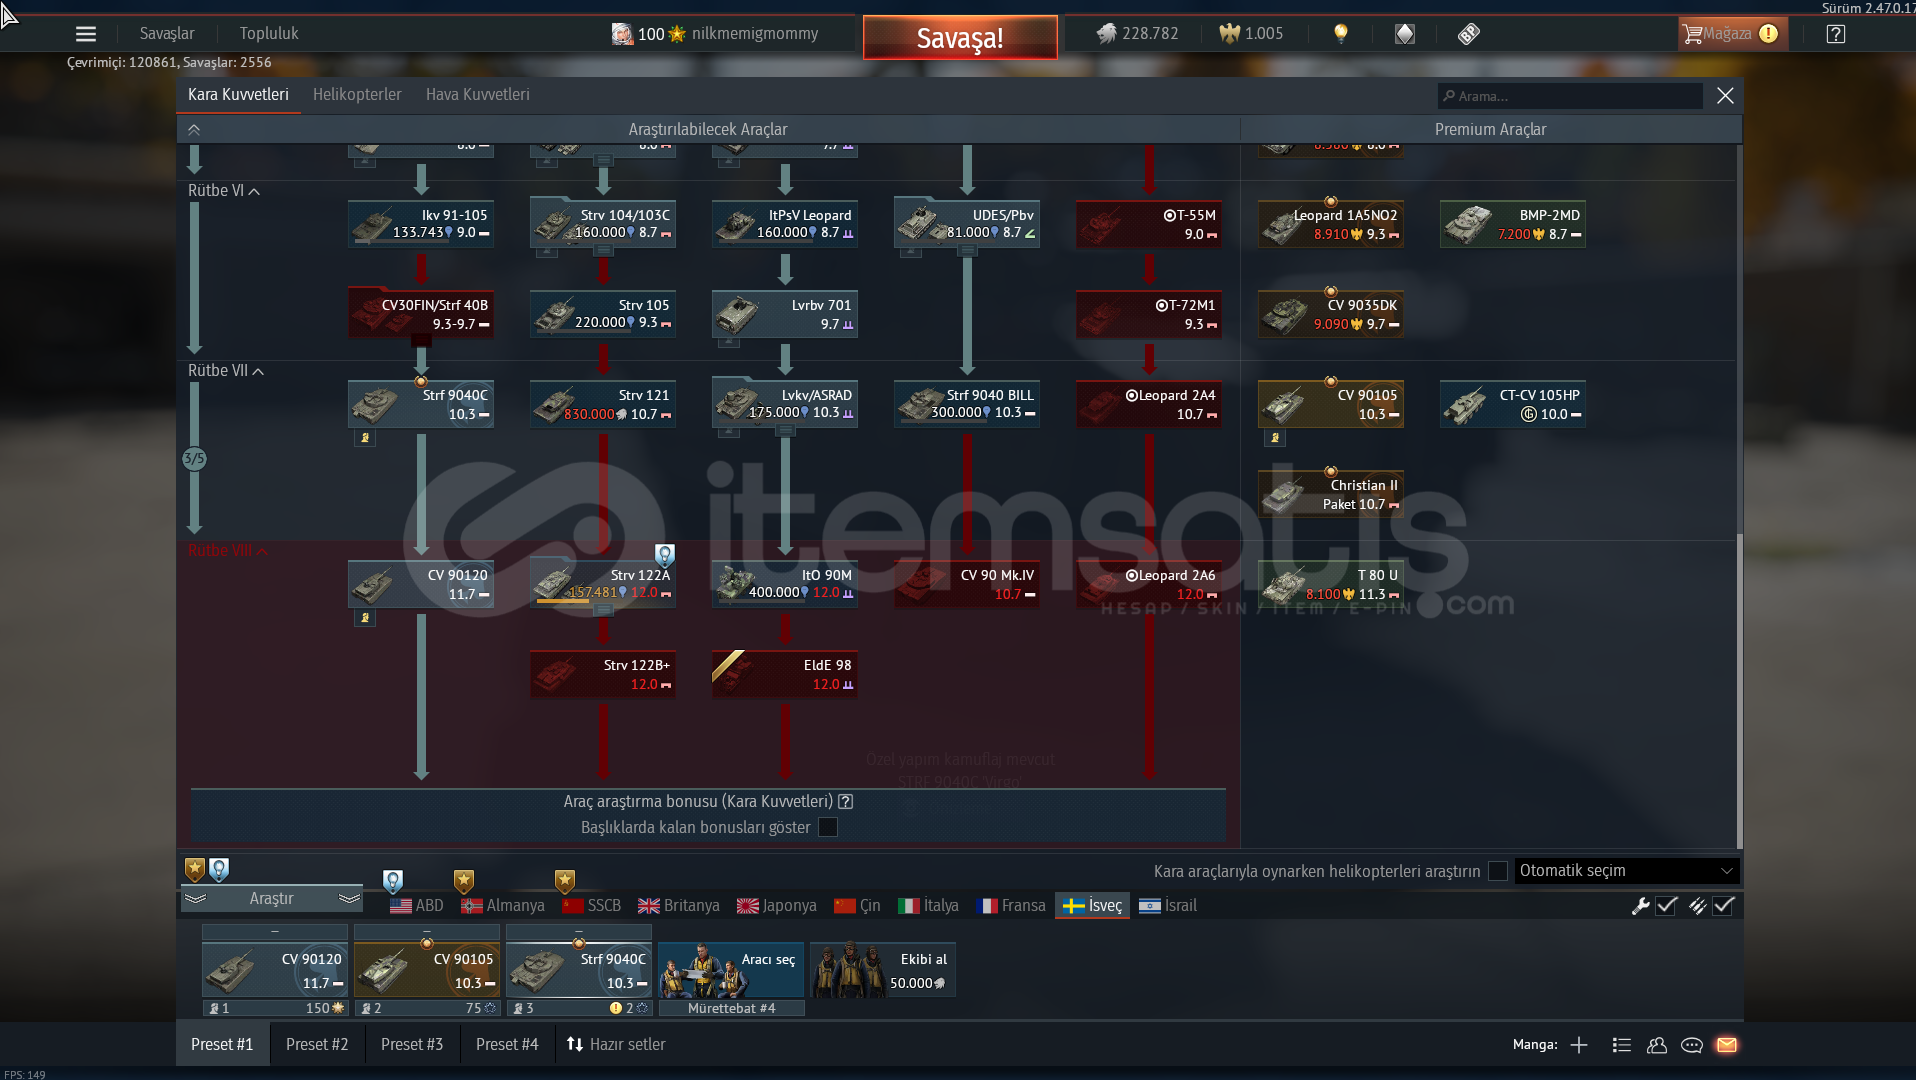1916x1080 pixels.
Task: Click the gold star badge above SSCB
Action: click(x=565, y=881)
